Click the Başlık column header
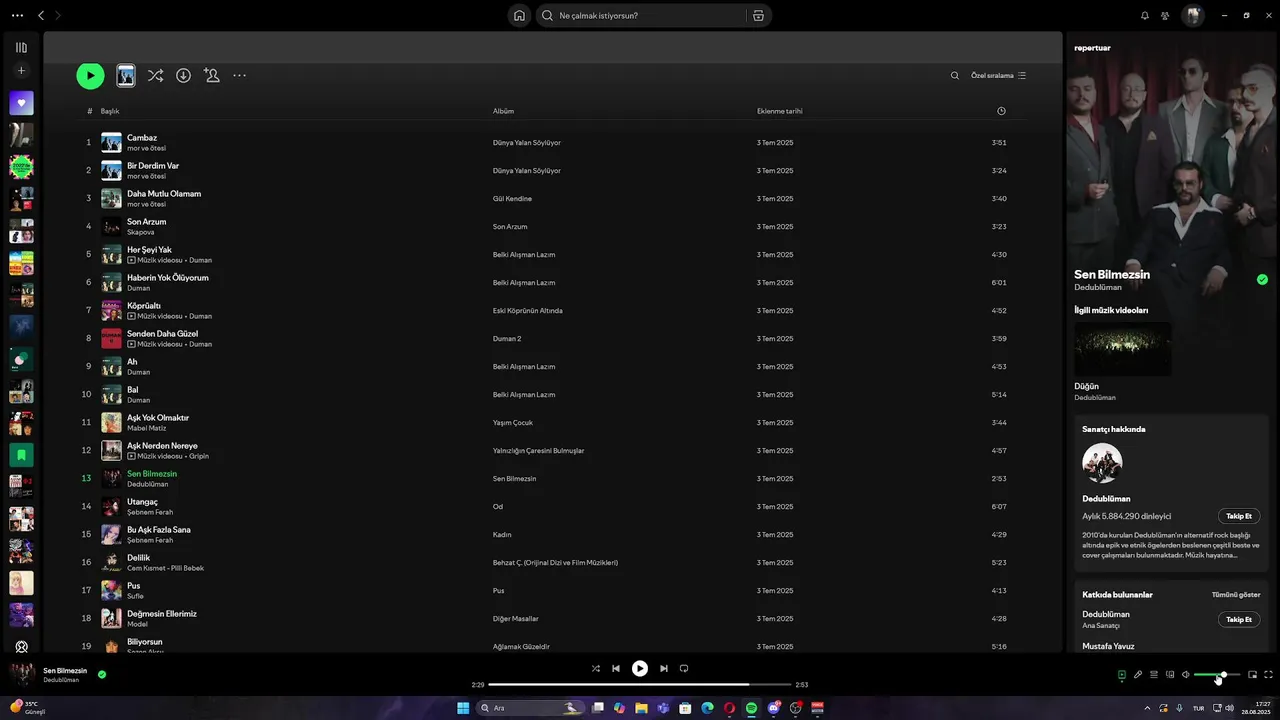The image size is (1280, 720). pyautogui.click(x=110, y=111)
